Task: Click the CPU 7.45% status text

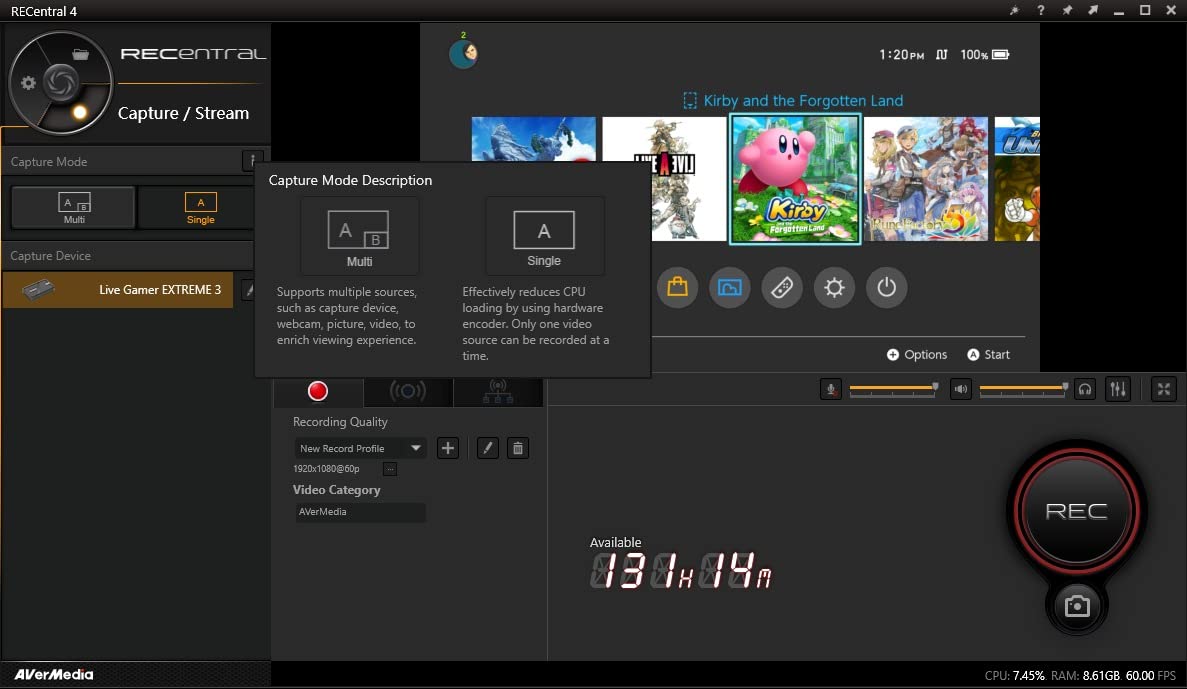Action: (1014, 675)
